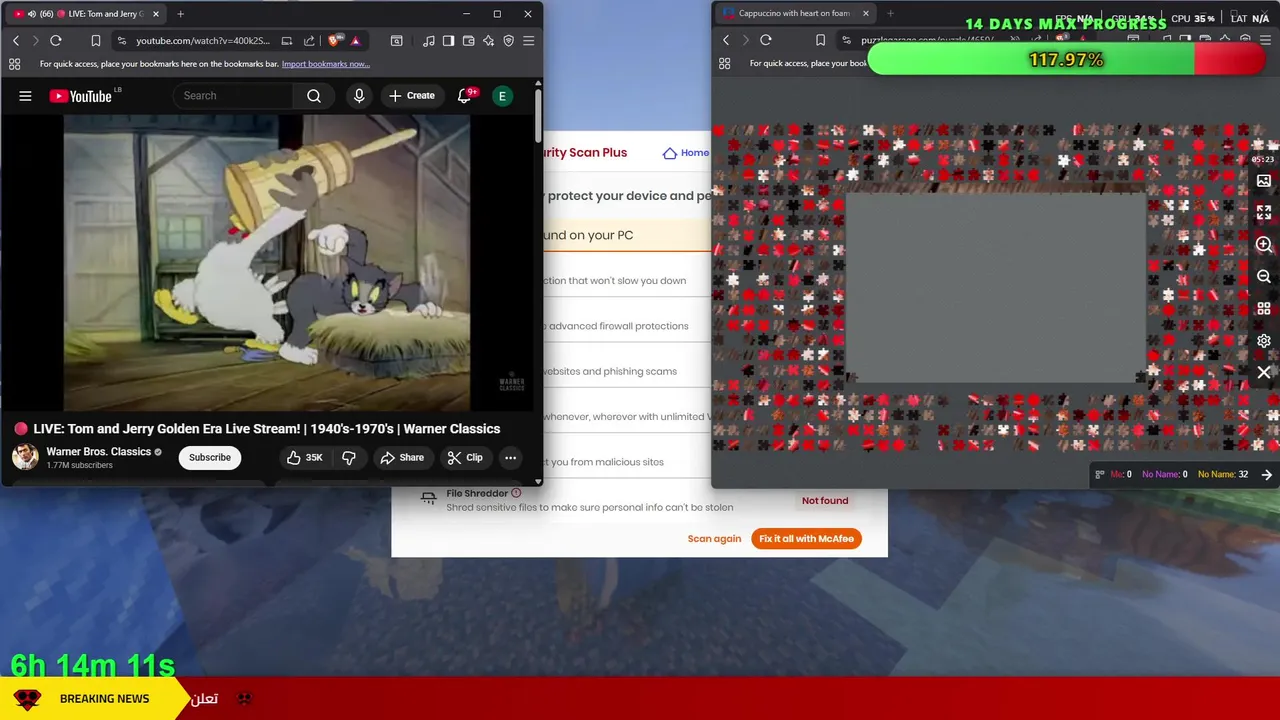Image resolution: width=1280 pixels, height=720 pixels.
Task: Click the YouTube Create button
Action: click(x=412, y=96)
